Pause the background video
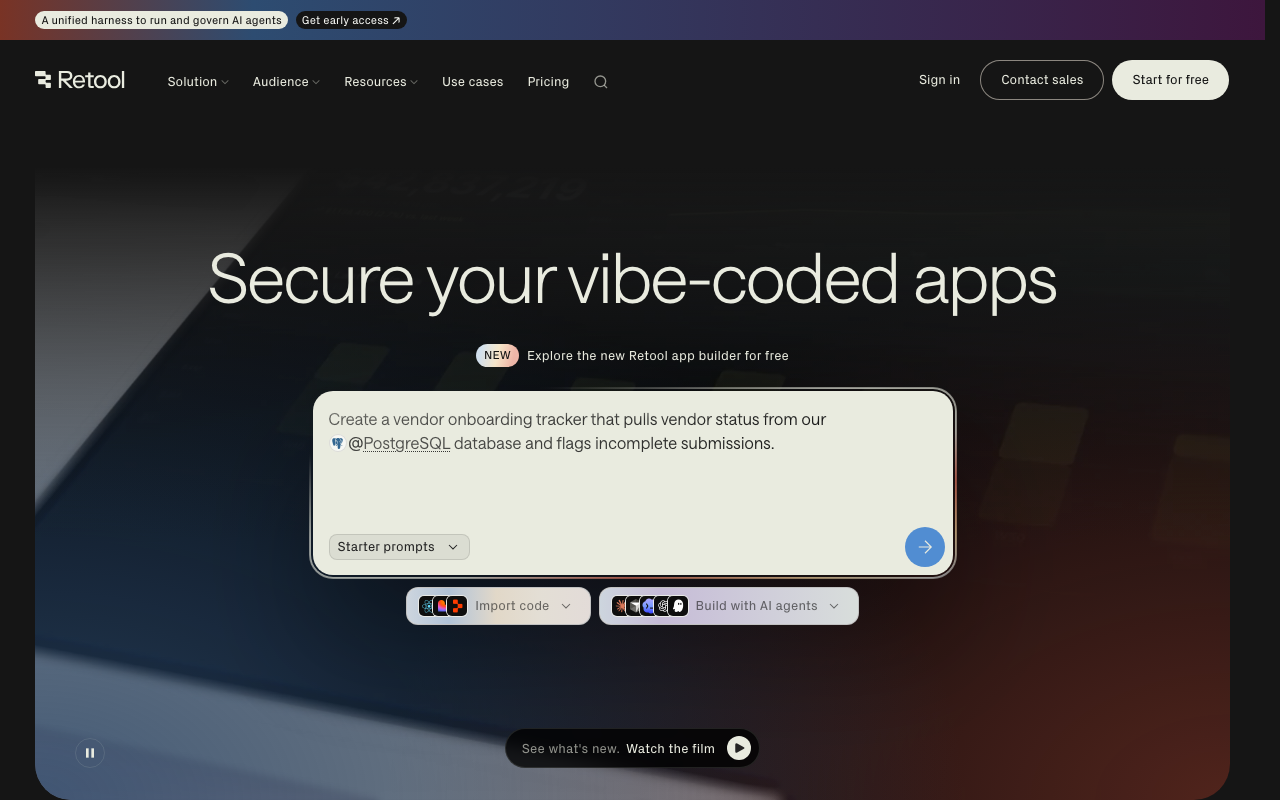The width and height of the screenshot is (1280, 800). click(x=90, y=753)
